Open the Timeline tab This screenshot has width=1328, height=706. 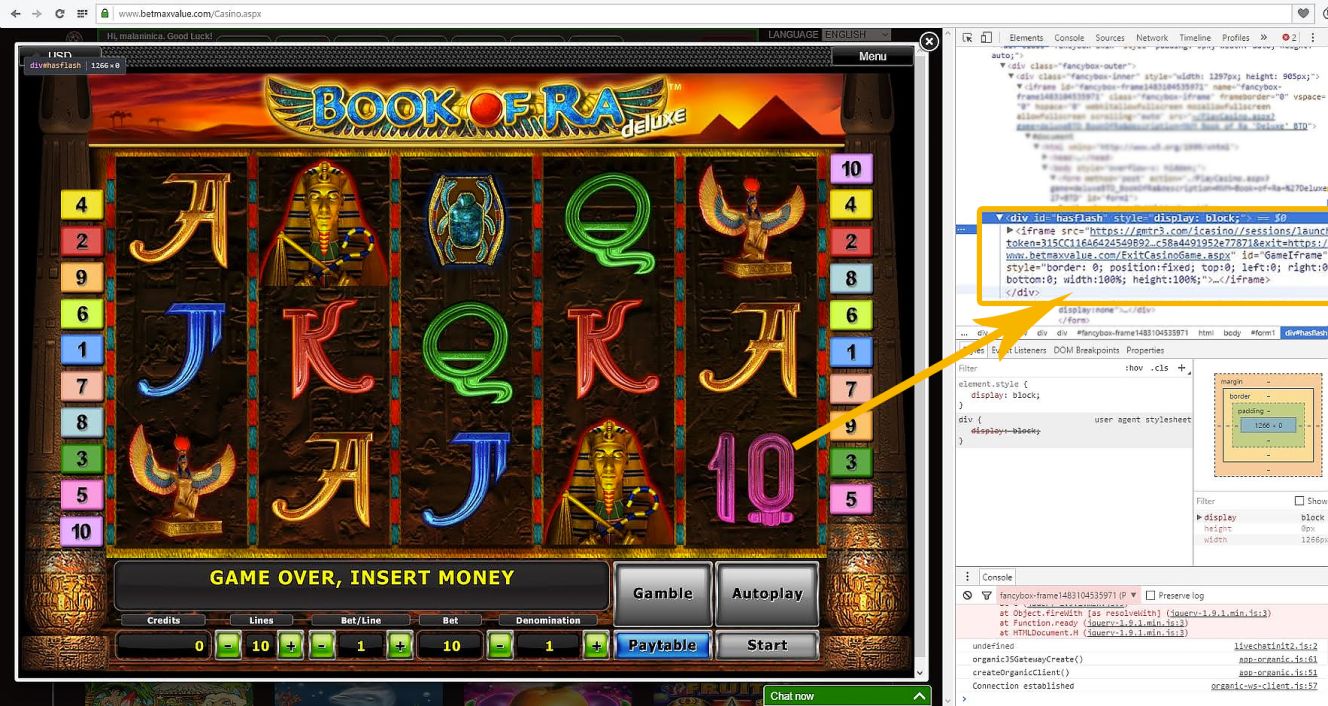click(x=1195, y=38)
